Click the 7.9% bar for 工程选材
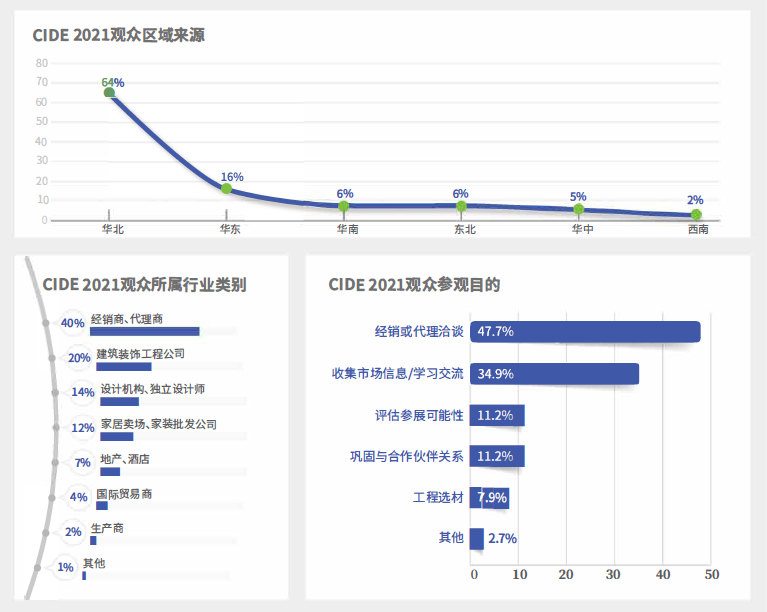 click(489, 498)
